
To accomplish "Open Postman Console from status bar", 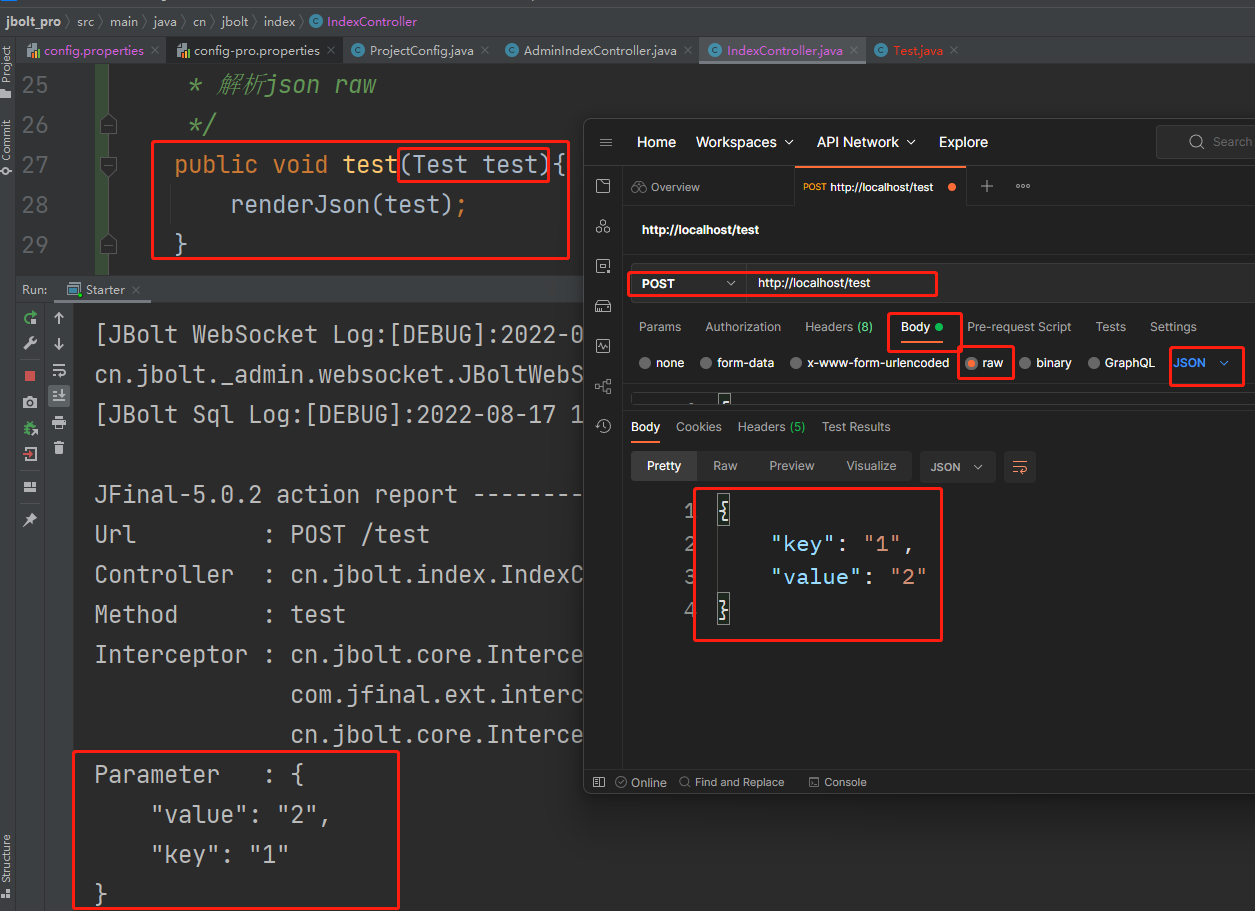I will click(838, 782).
